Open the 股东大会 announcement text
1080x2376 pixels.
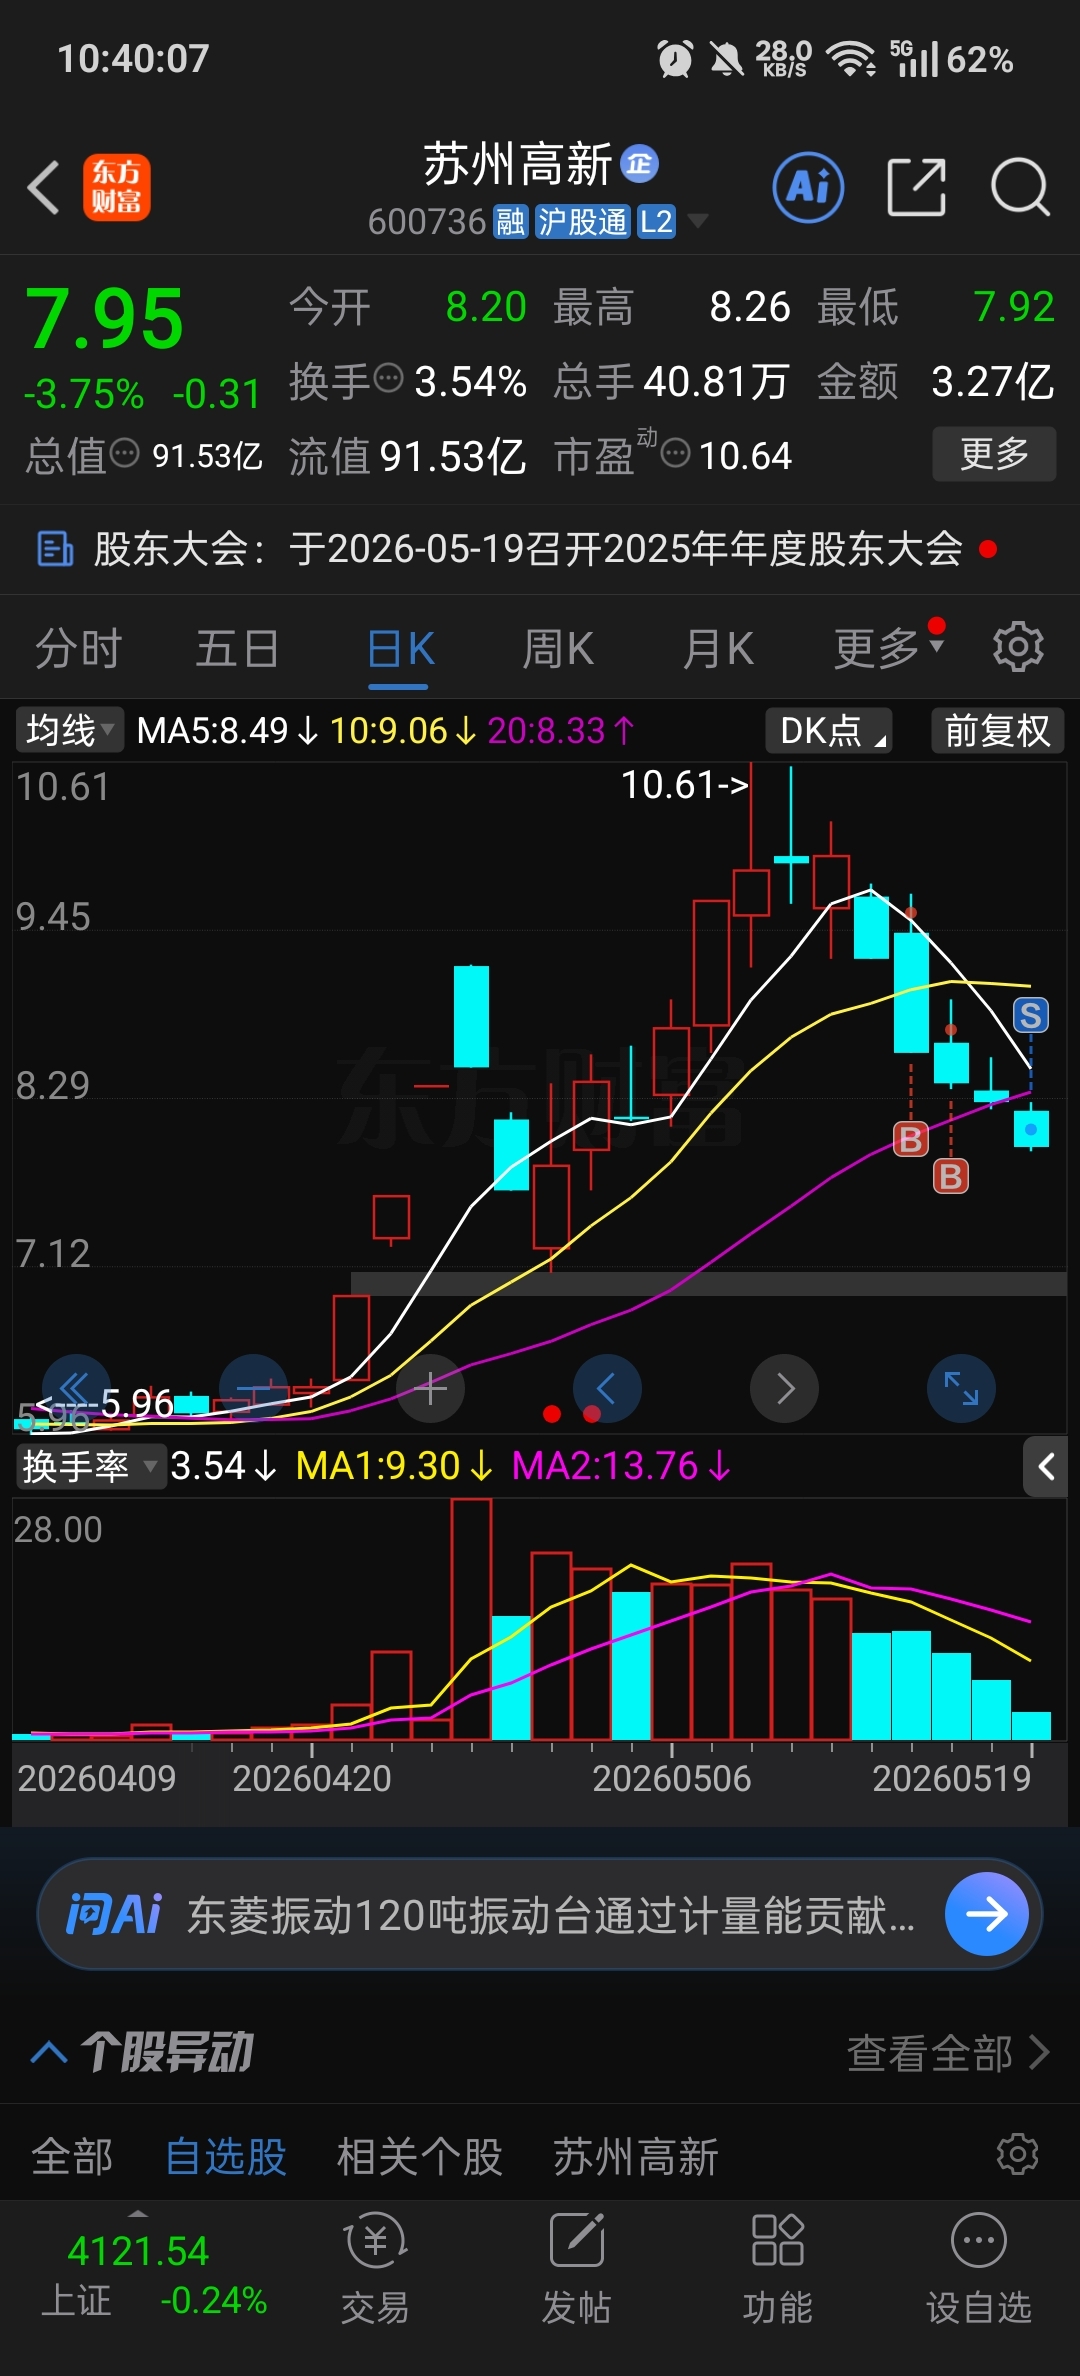click(528, 549)
